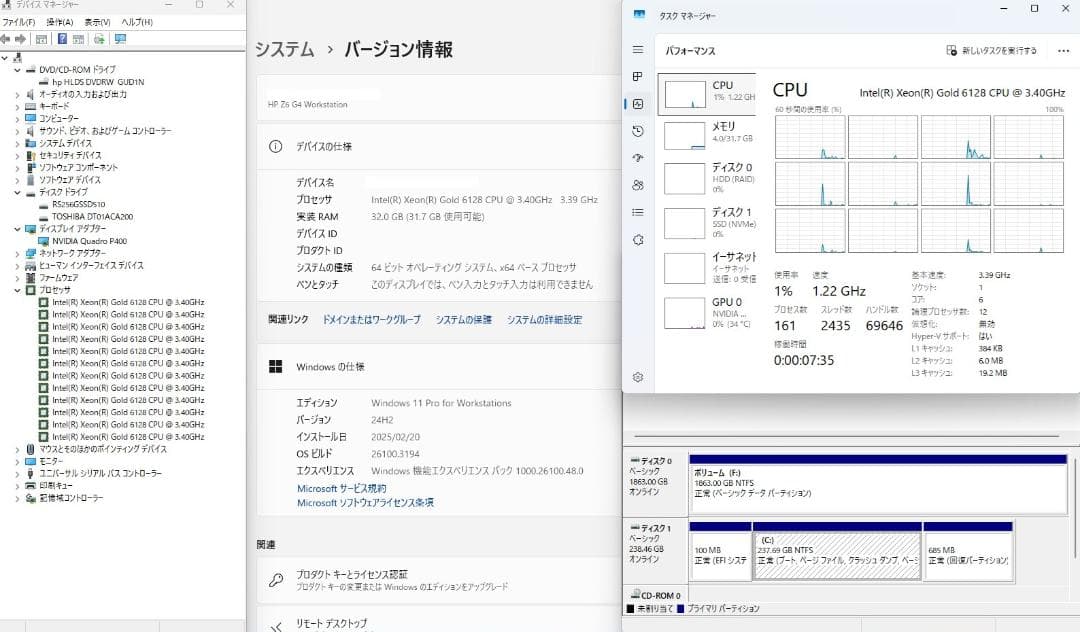Open the Processes view in Task Manager sidebar
The image size is (1080, 632).
pos(637,76)
